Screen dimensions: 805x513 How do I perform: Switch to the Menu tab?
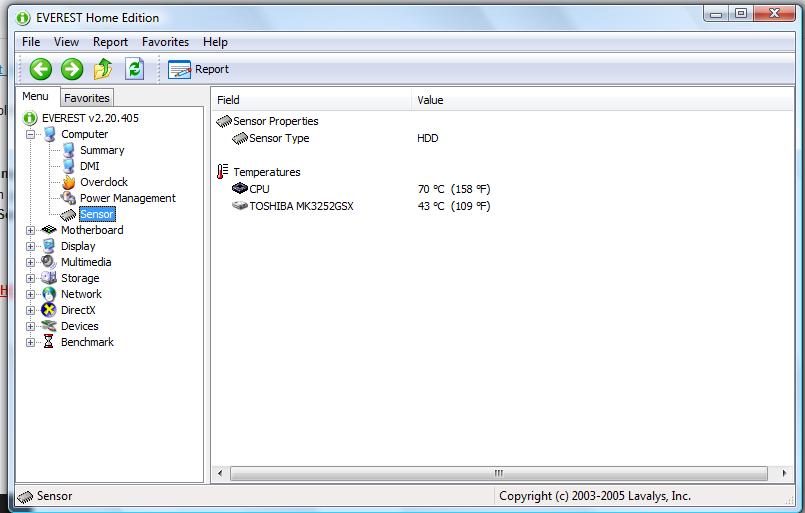tap(35, 97)
